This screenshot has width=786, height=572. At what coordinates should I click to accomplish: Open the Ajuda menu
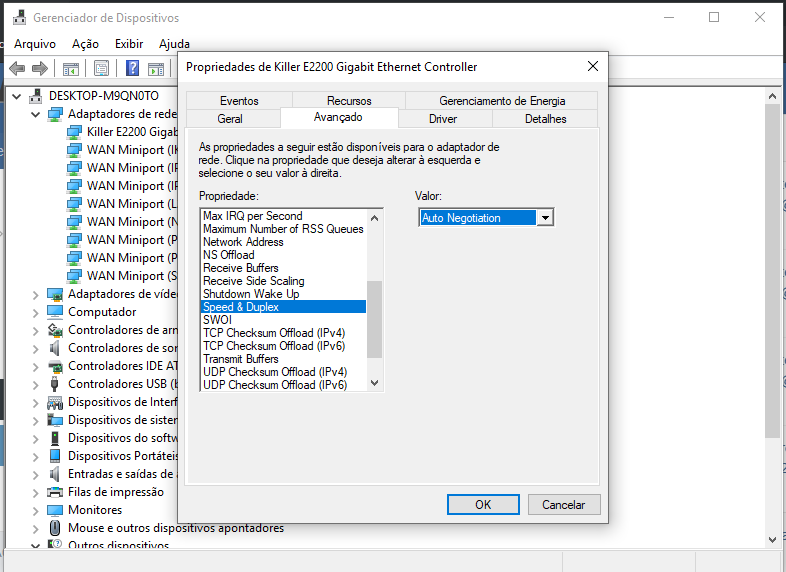point(174,44)
